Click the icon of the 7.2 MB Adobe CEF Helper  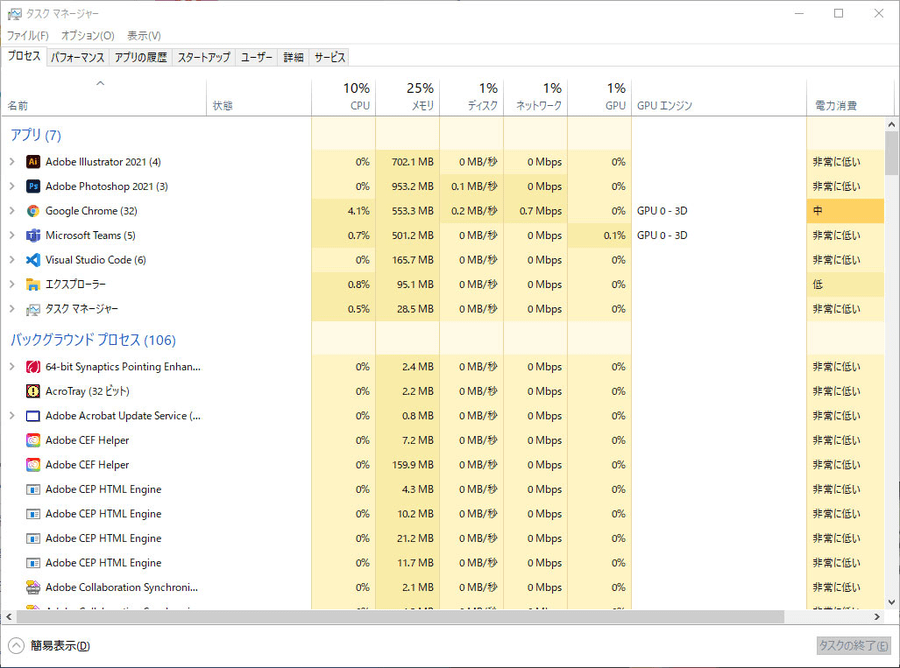click(x=33, y=440)
